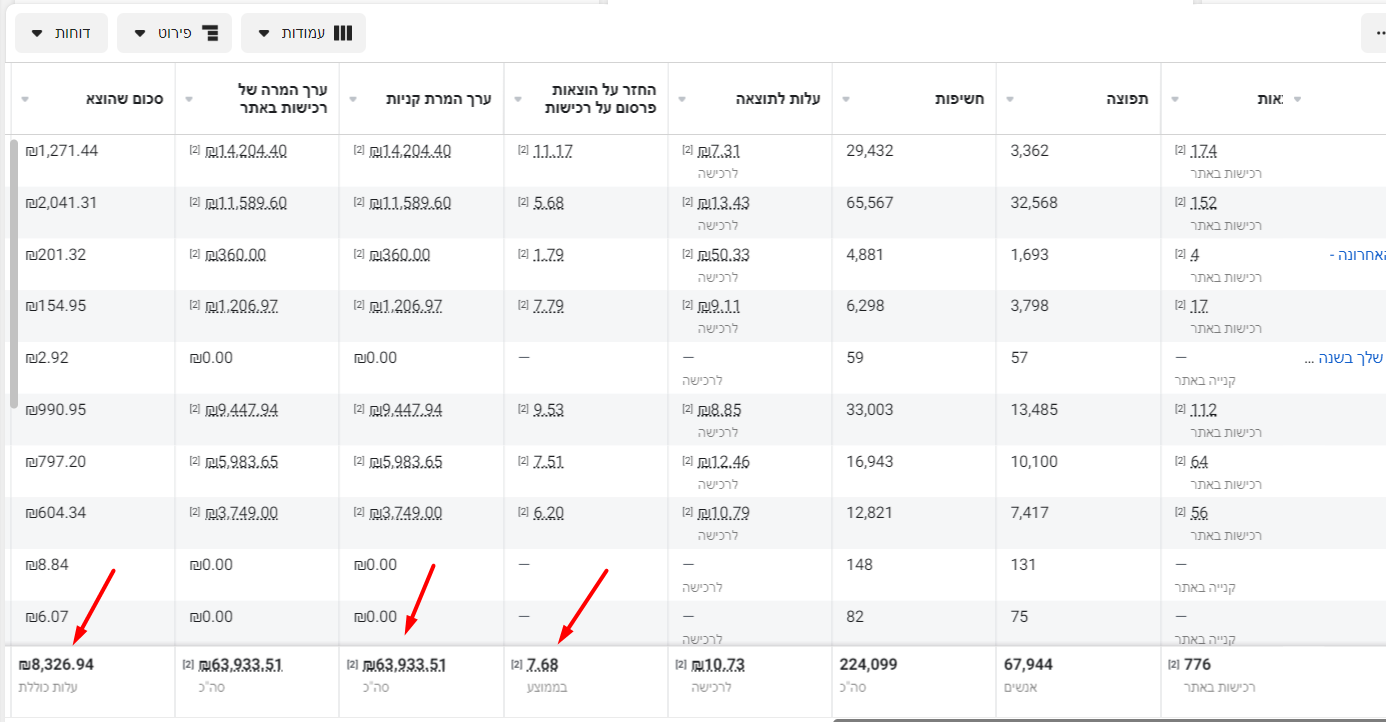Click footnote [2] icon beside ROAS 5.68
The width and height of the screenshot is (1386, 722).
(x=523, y=202)
